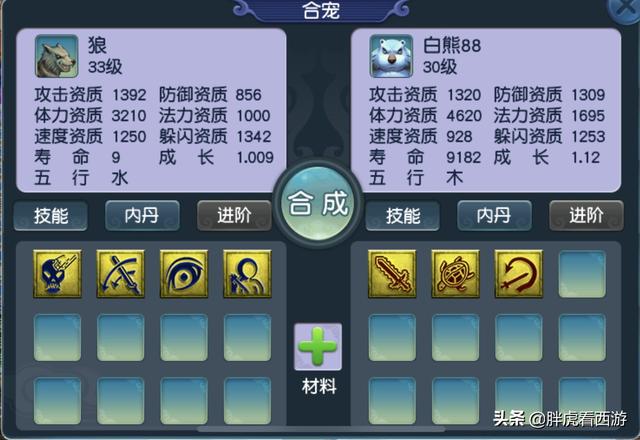Select the eye skill icon
Image resolution: width=640 pixels, height=440 pixels.
(184, 273)
